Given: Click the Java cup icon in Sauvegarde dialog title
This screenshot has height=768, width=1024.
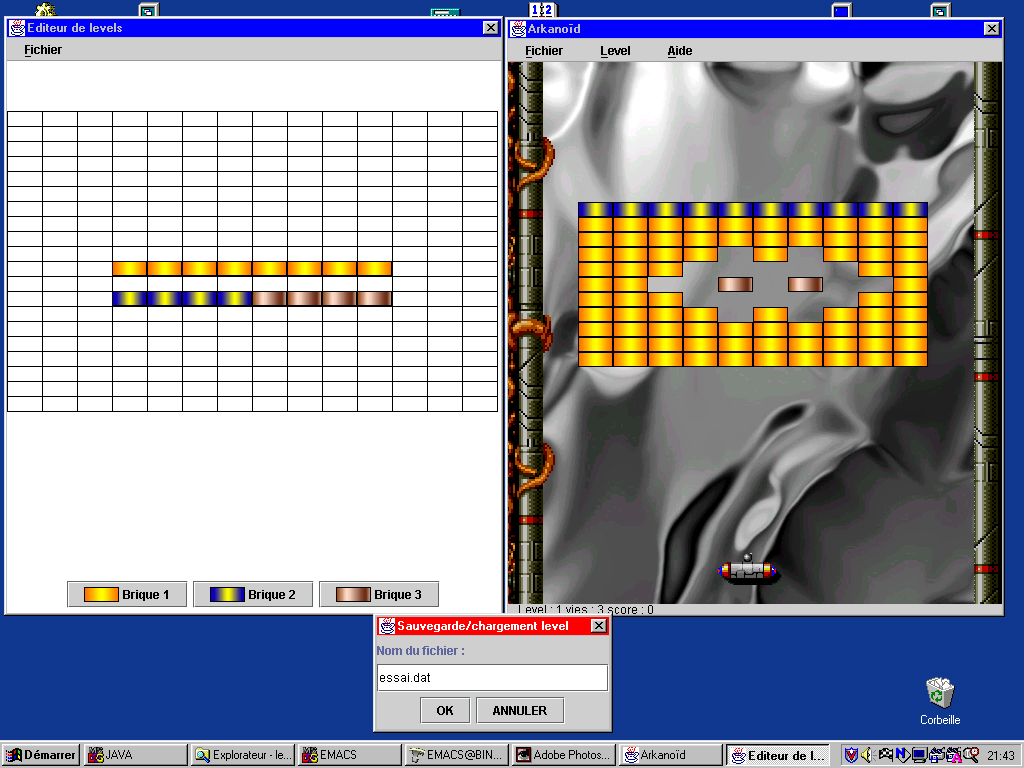Looking at the screenshot, I should click(x=386, y=626).
